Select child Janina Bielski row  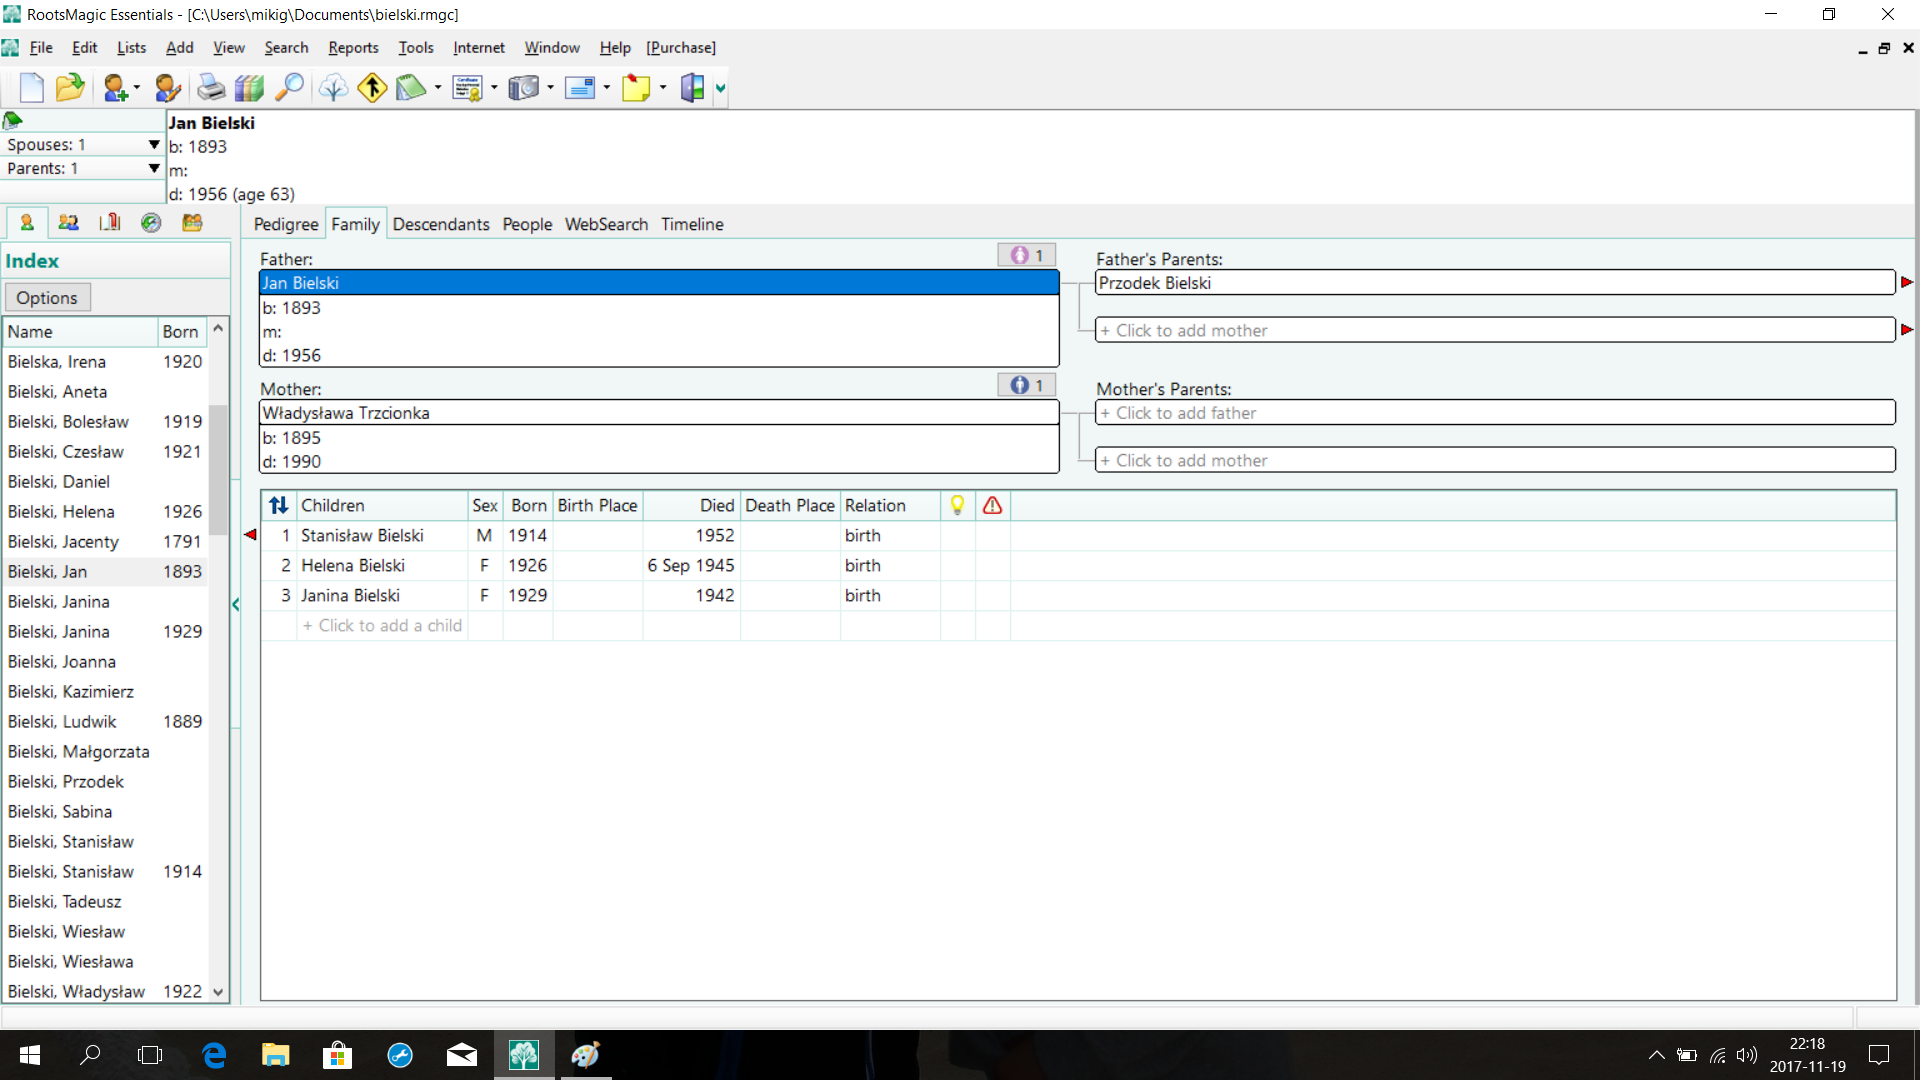(x=1078, y=595)
